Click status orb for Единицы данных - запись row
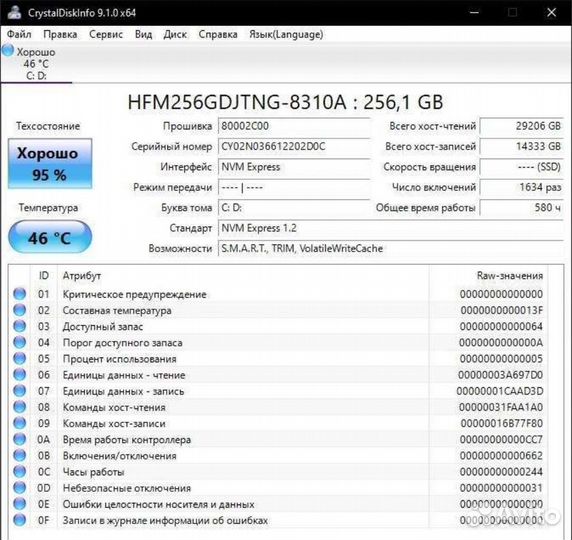Screen dimensions: 572x540 20,391
